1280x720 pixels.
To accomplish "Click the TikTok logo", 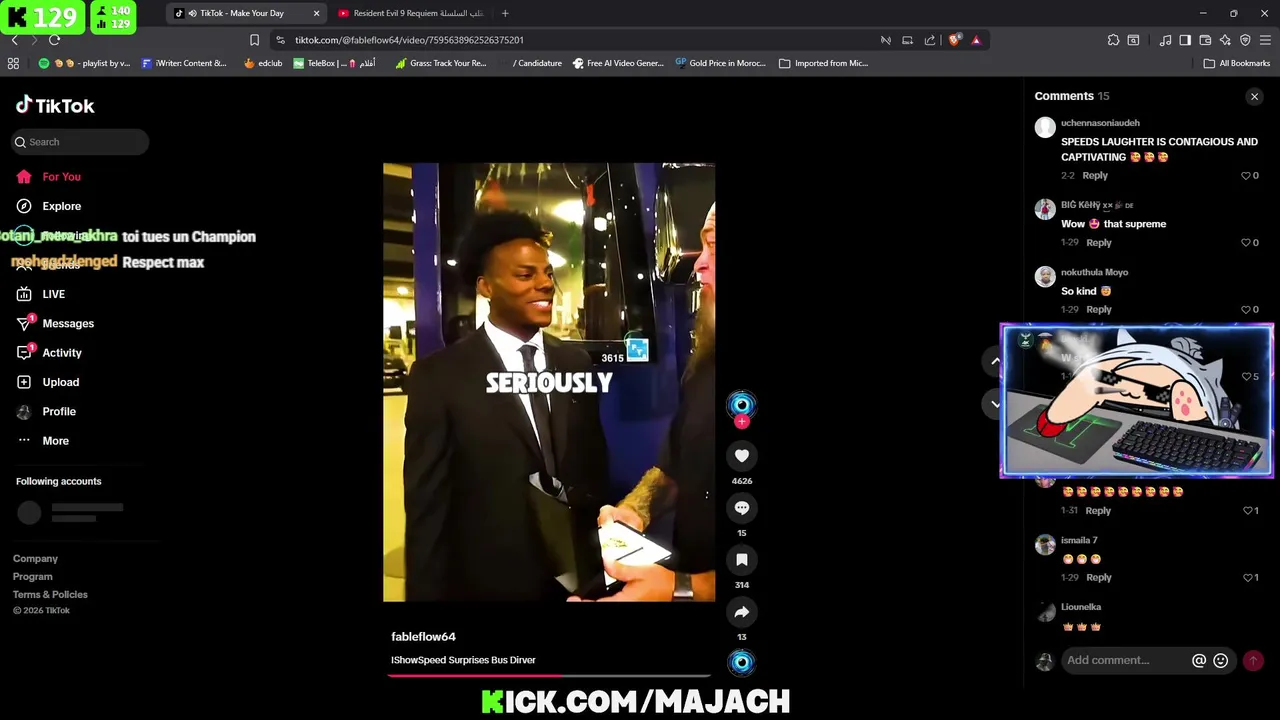I will (55, 105).
